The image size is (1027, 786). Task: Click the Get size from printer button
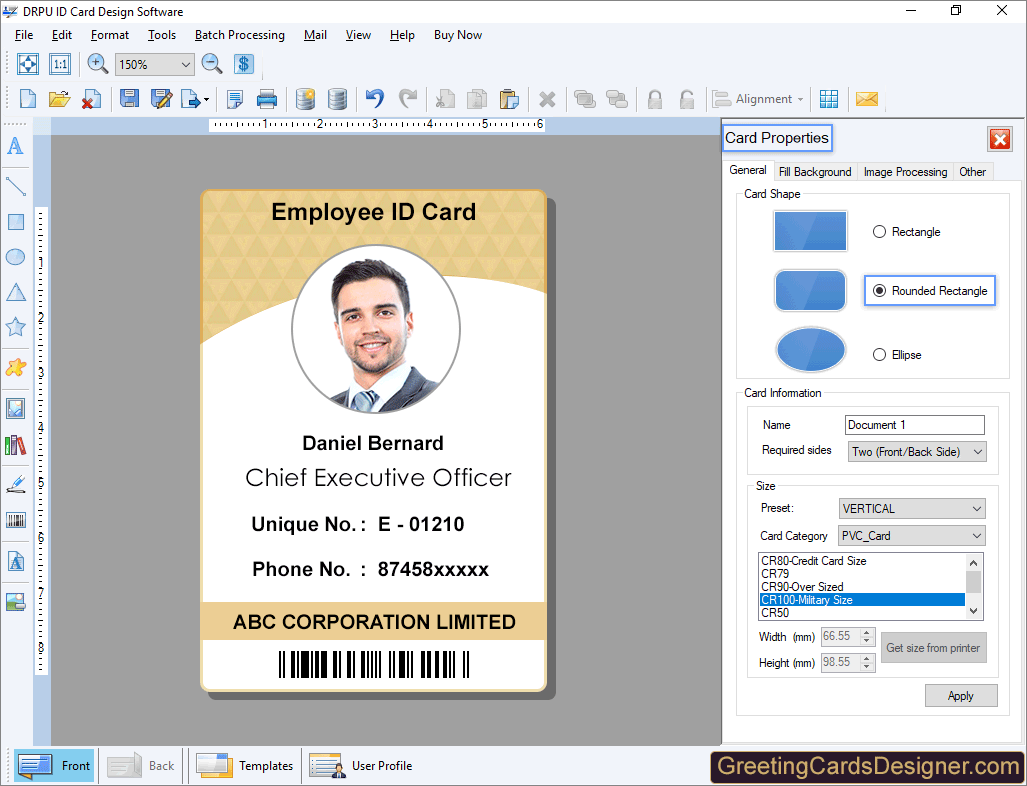pyautogui.click(x=933, y=647)
